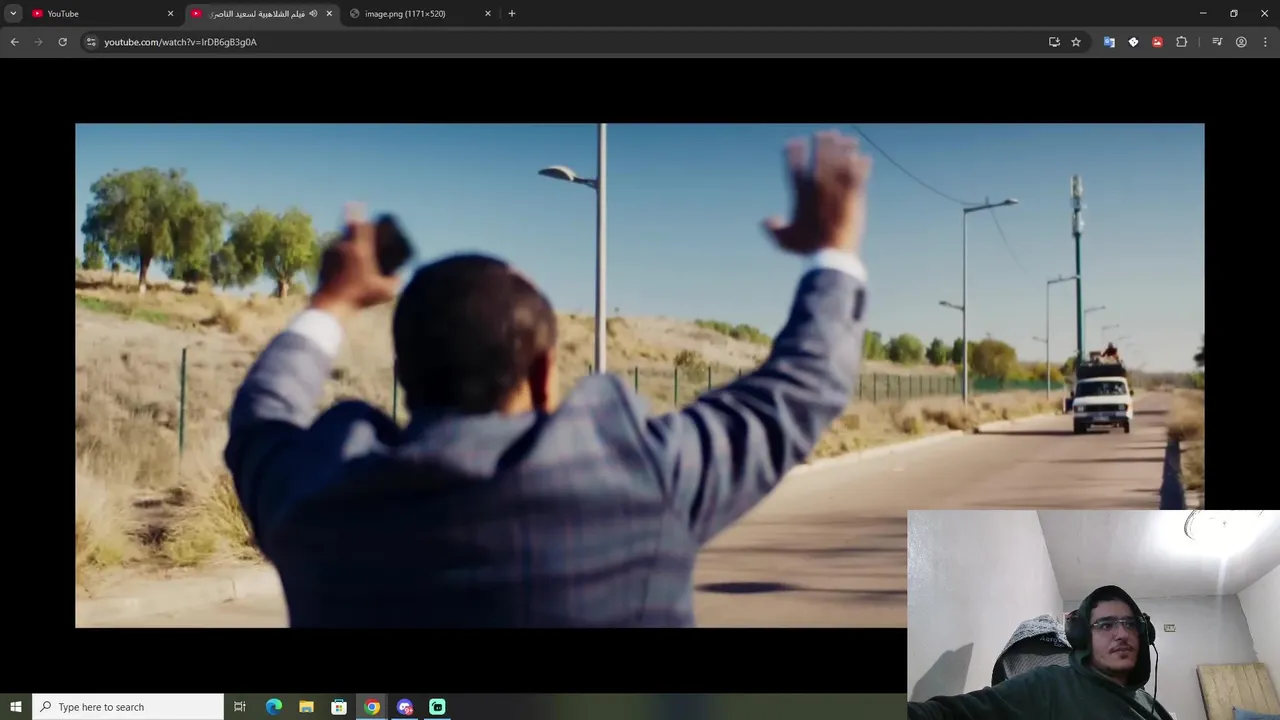Open the Extensions puzzle menu

1182,42
